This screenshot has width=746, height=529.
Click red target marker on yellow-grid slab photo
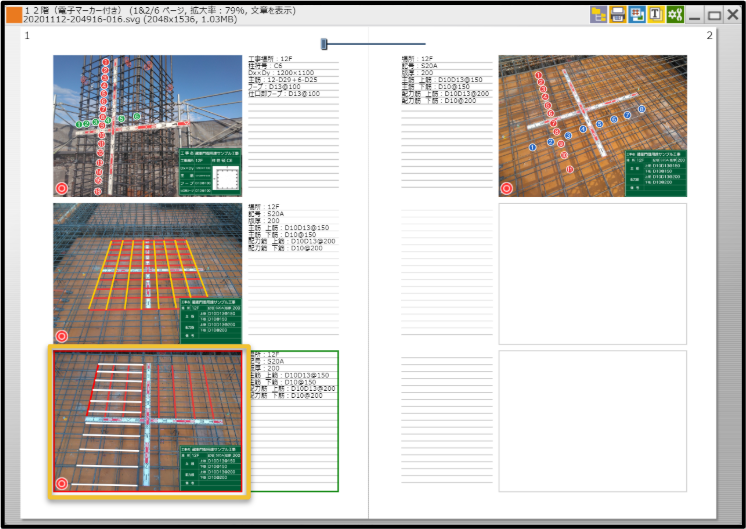click(62, 336)
